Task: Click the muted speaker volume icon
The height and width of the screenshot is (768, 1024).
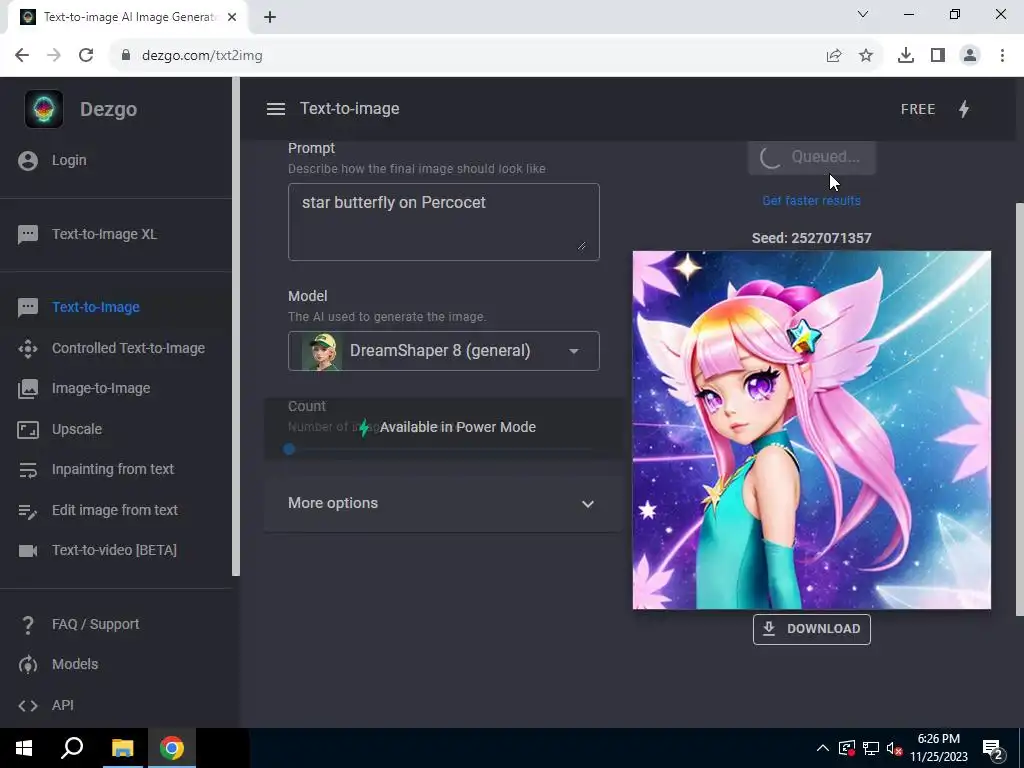Action: pos(894,748)
